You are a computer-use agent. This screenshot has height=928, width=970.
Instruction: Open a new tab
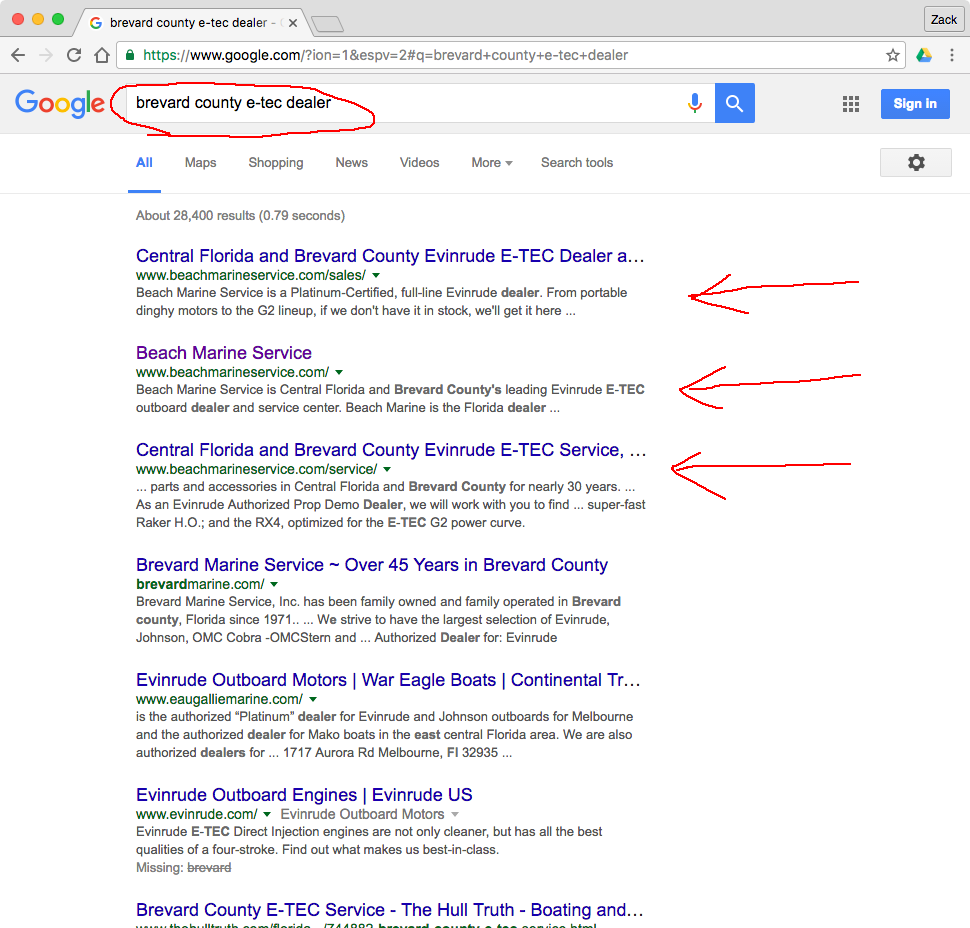(327, 24)
